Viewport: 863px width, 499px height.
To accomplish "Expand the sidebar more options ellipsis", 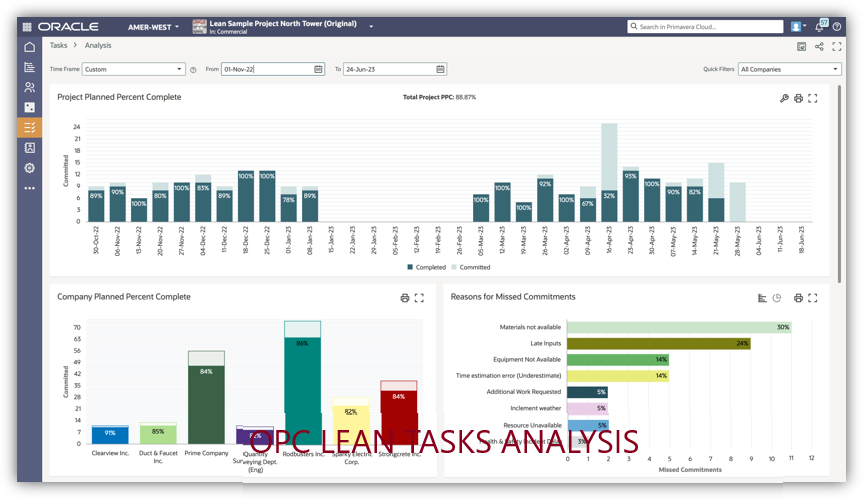I will click(29, 187).
